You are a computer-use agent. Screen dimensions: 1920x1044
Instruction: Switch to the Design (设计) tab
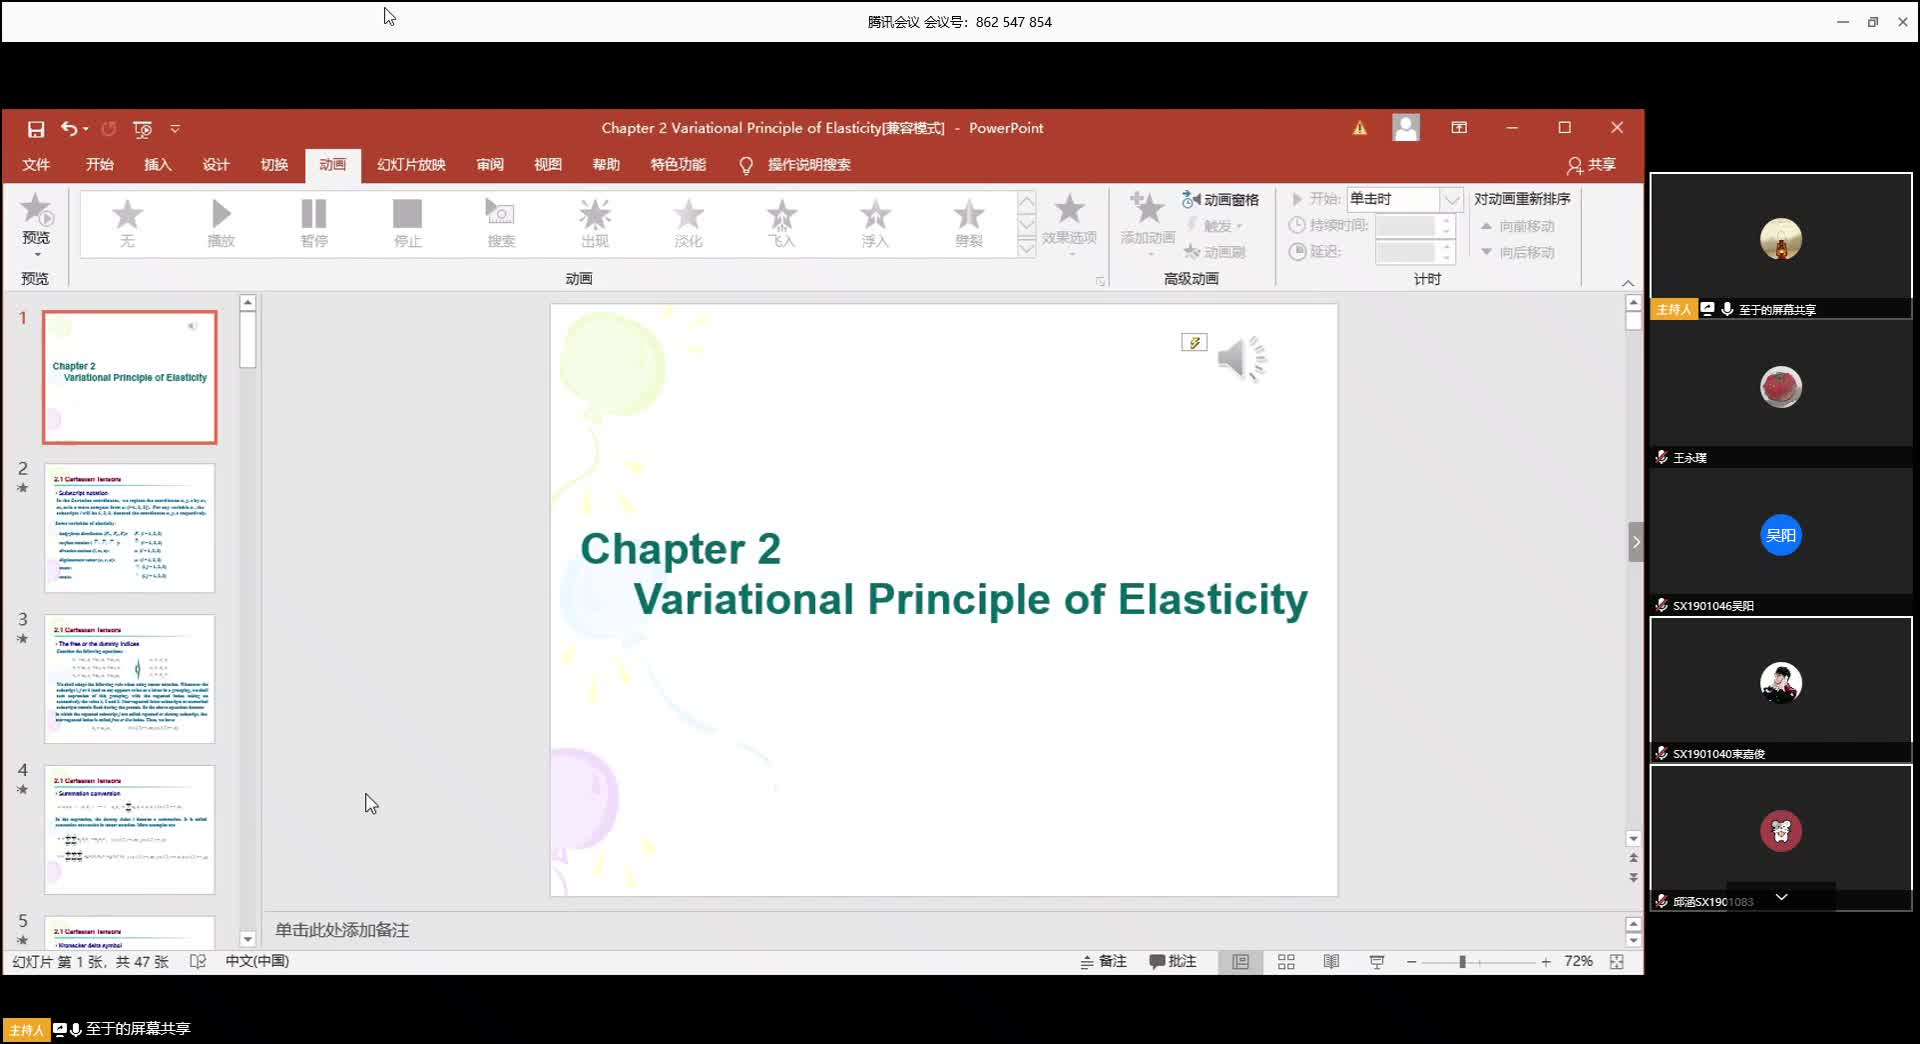pyautogui.click(x=215, y=165)
